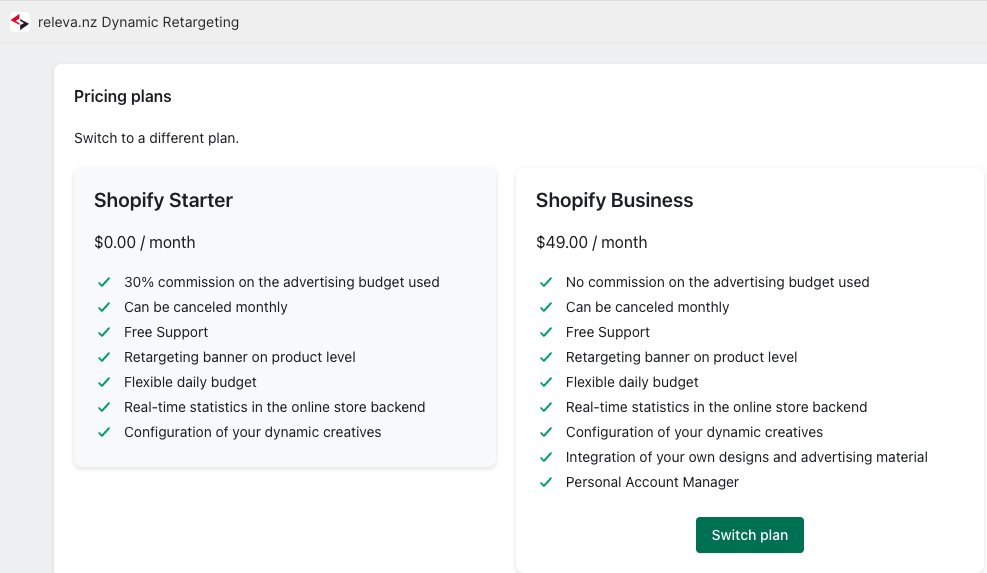
Task: Click Starter plan Retargeting banner checkmark
Action: [x=104, y=357]
